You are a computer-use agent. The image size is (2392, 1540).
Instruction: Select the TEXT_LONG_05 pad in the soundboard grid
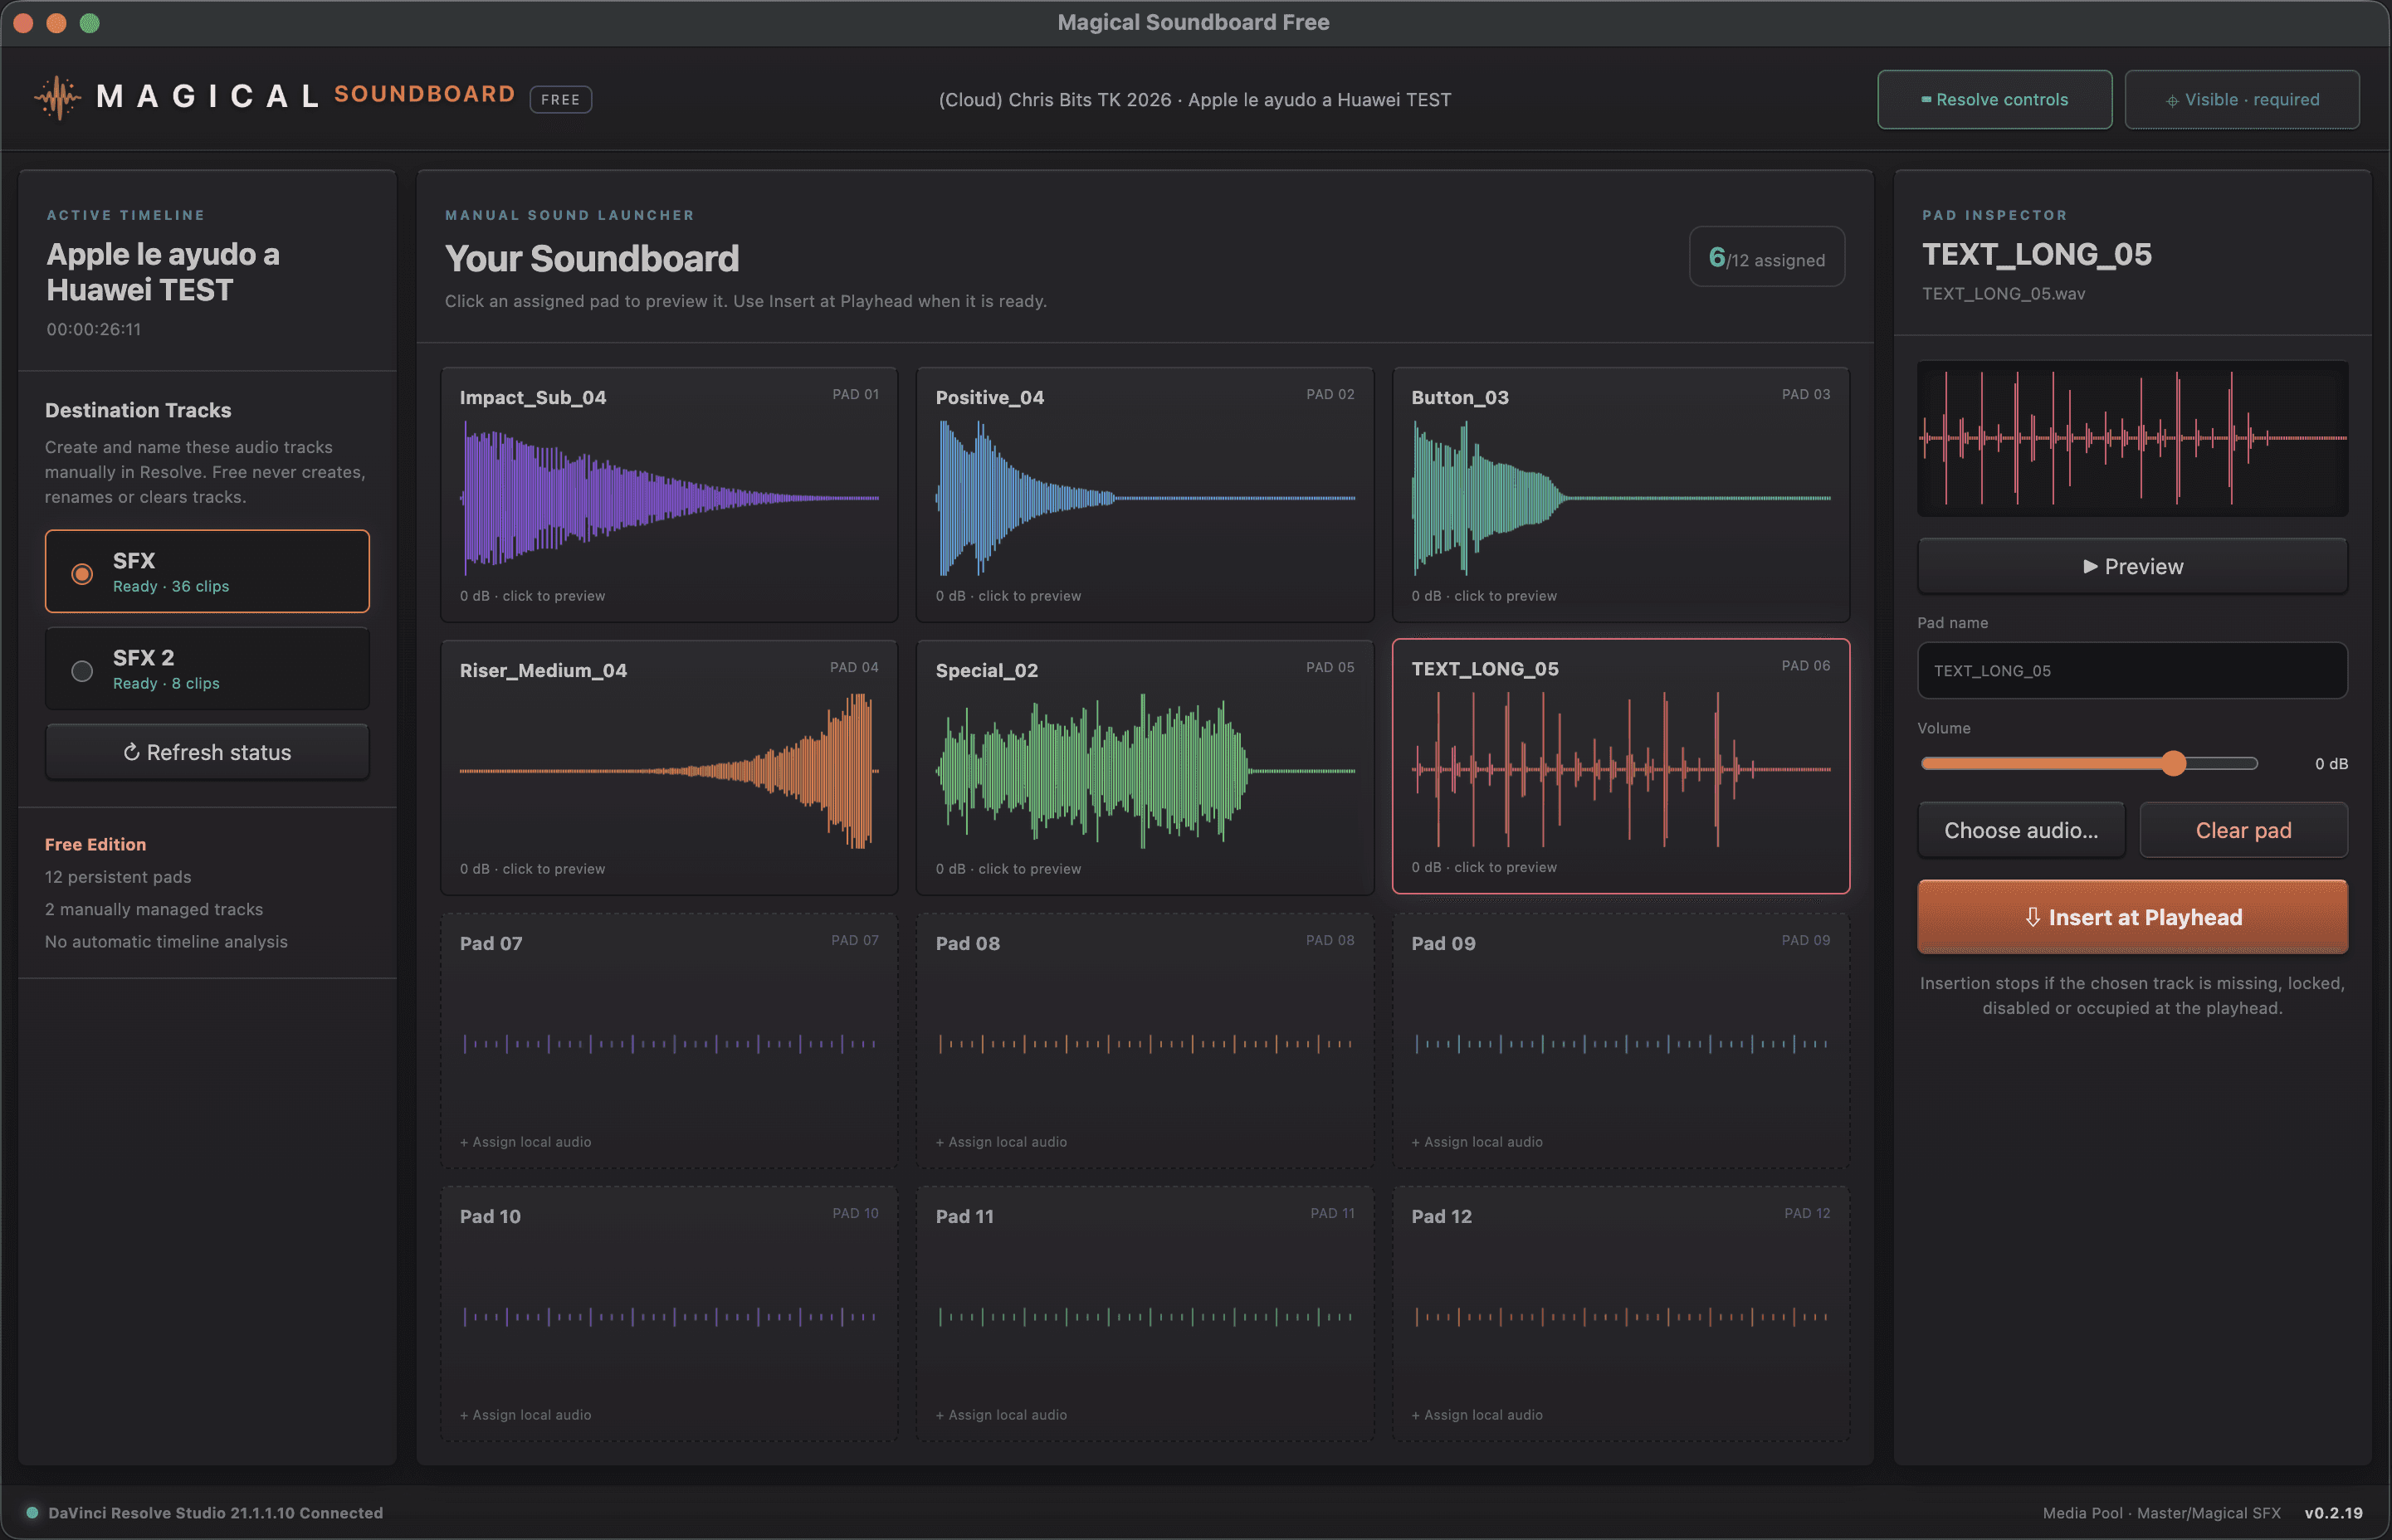click(x=1620, y=766)
